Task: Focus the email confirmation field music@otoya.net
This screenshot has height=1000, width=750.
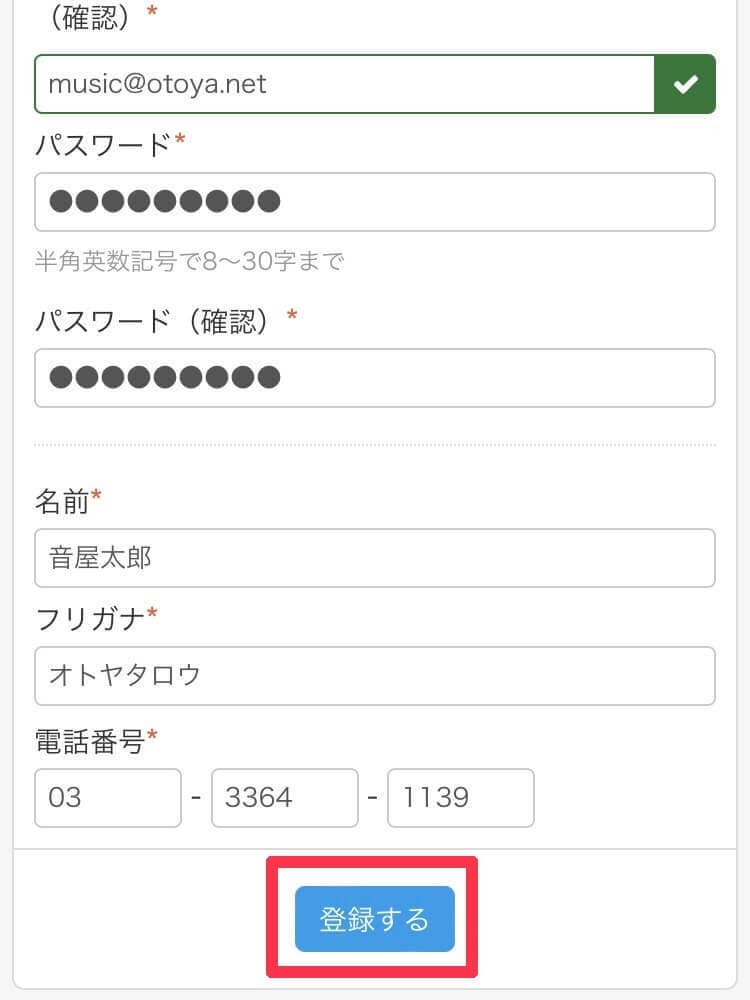Action: [343, 84]
